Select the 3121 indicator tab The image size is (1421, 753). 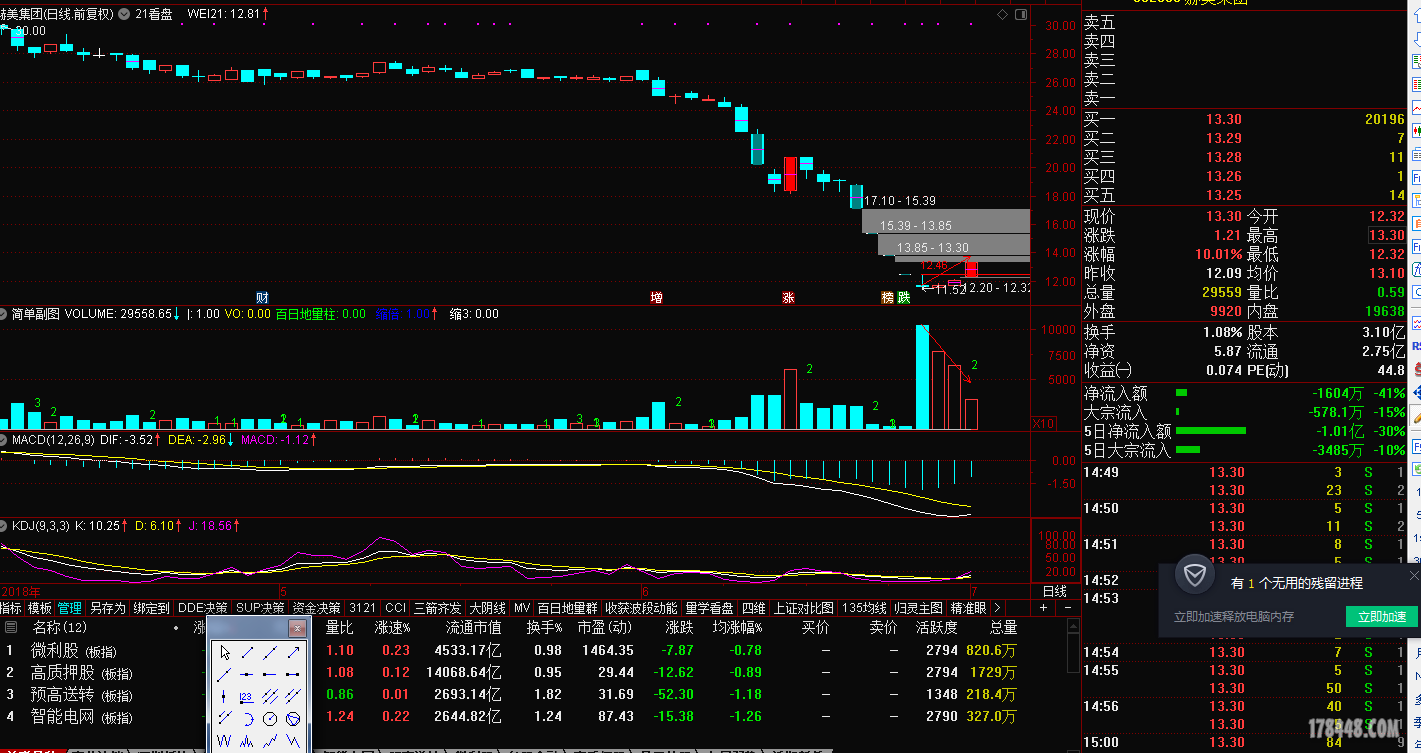[x=363, y=607]
